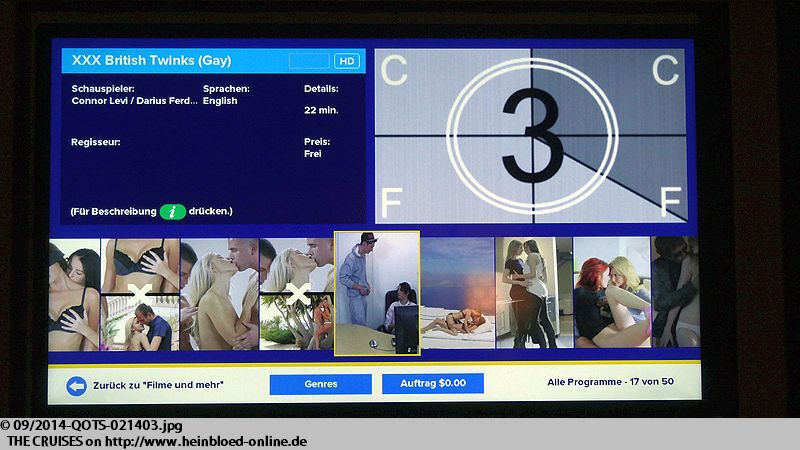Image resolution: width=800 pixels, height=450 pixels.
Task: Click the green info 'i' icon
Action: pos(172,211)
